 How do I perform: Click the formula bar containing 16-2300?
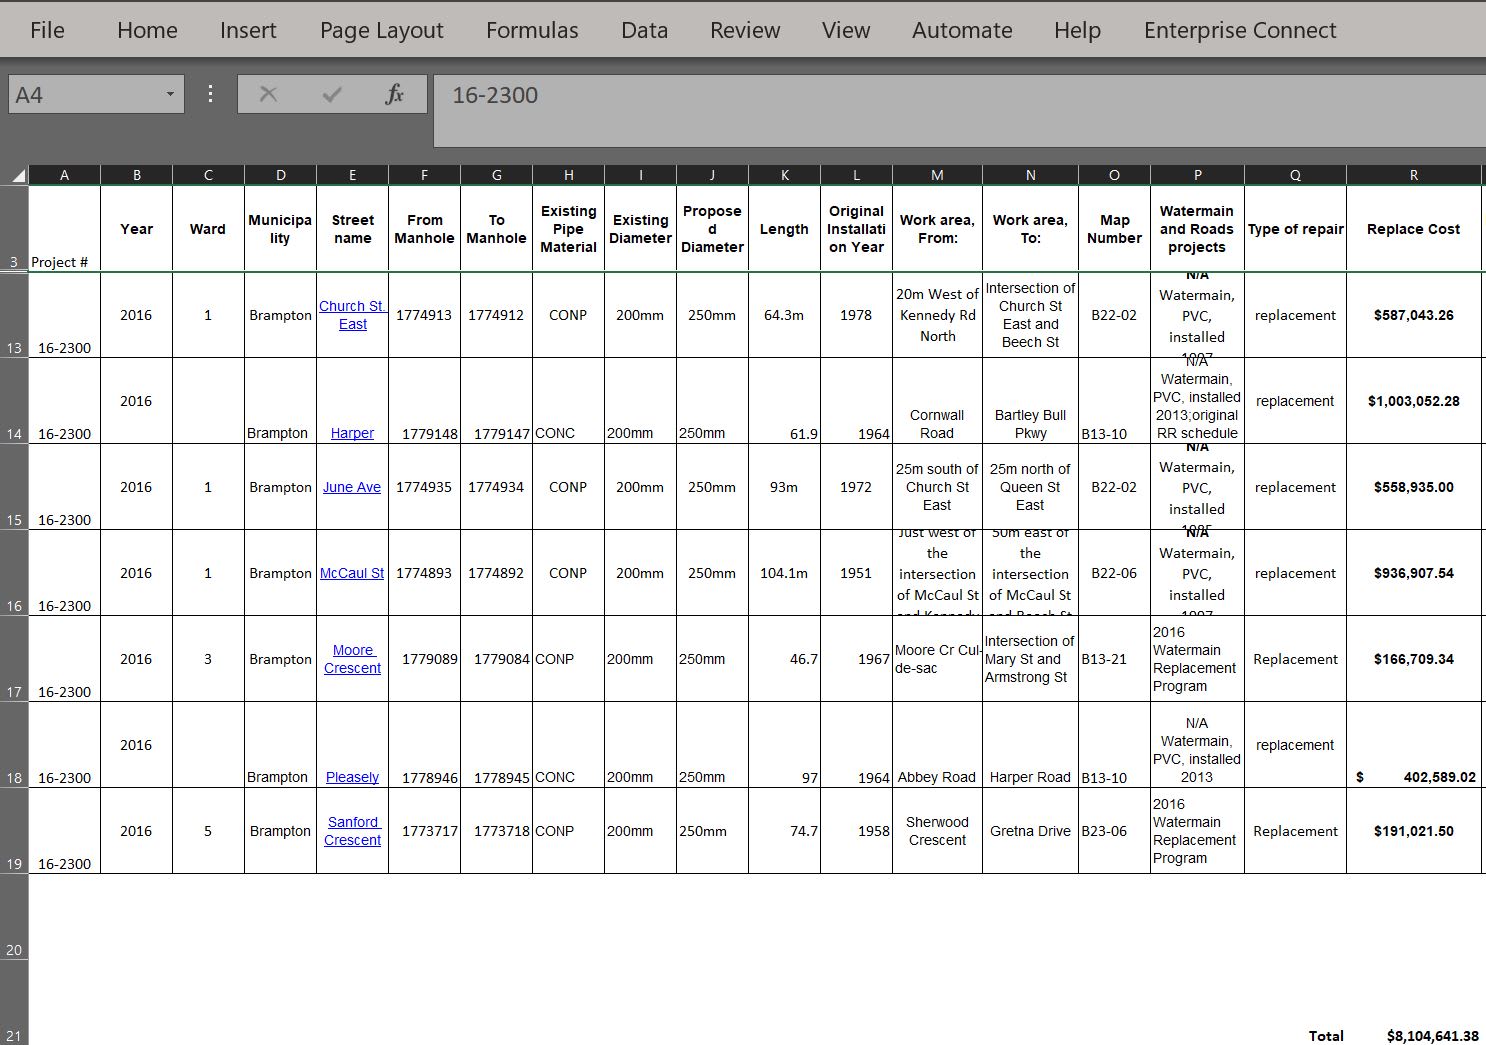pos(959,110)
